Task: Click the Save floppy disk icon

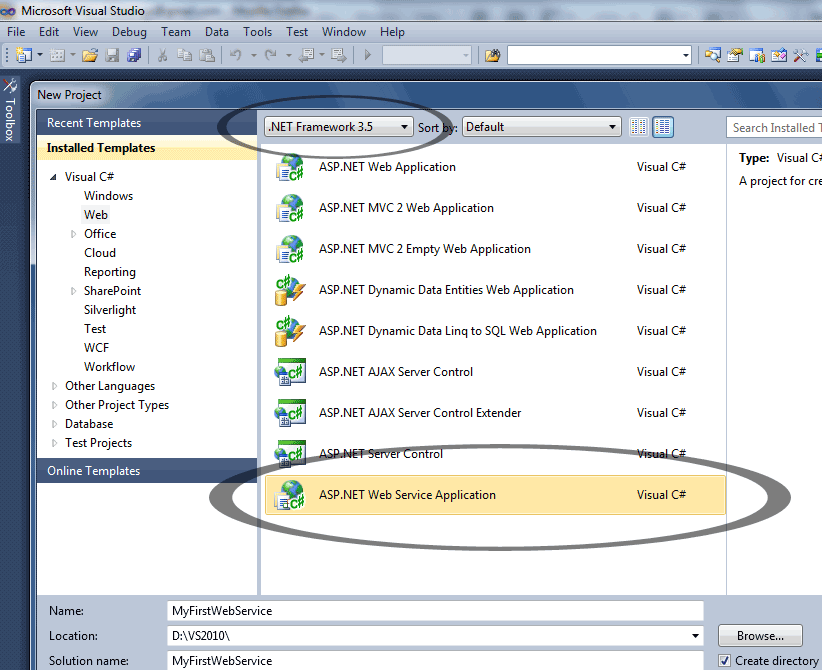Action: [112, 55]
